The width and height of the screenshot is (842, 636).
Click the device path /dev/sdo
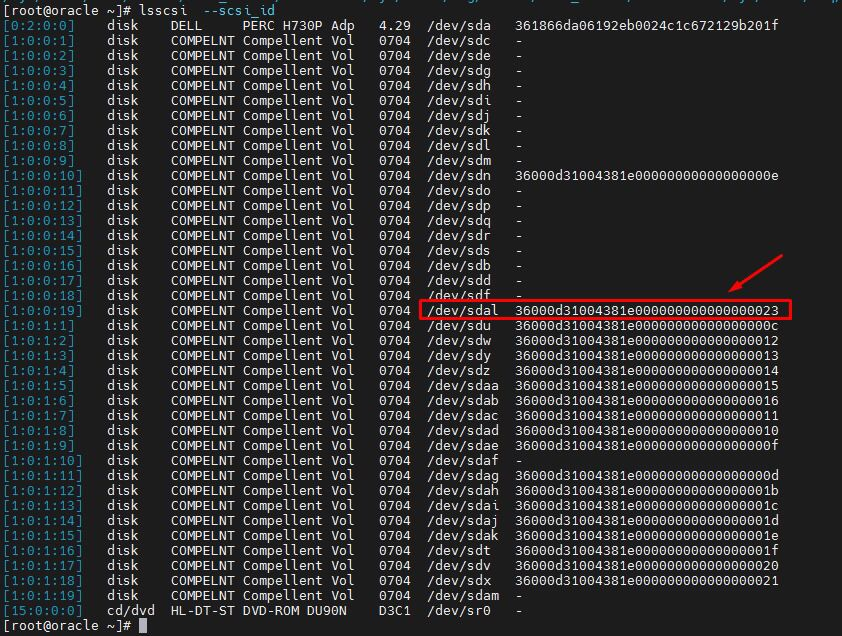(459, 191)
